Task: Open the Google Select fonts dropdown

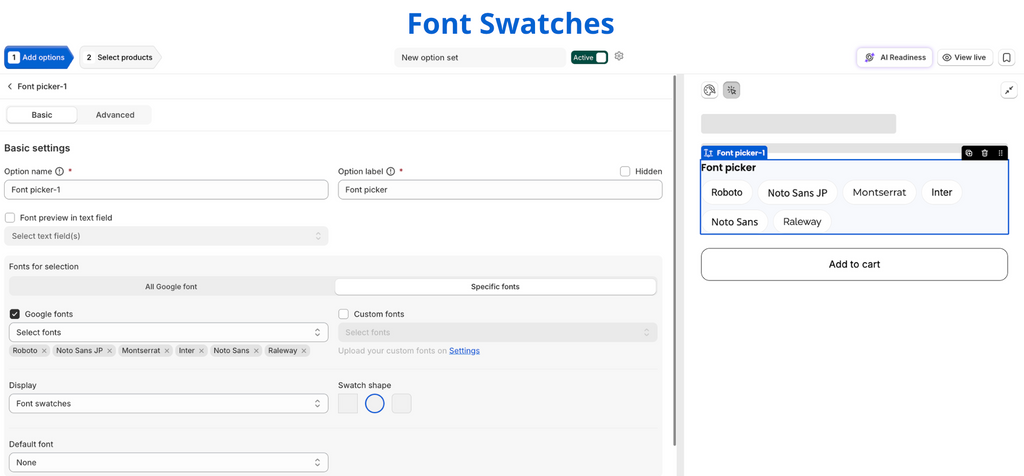Action: (168, 332)
